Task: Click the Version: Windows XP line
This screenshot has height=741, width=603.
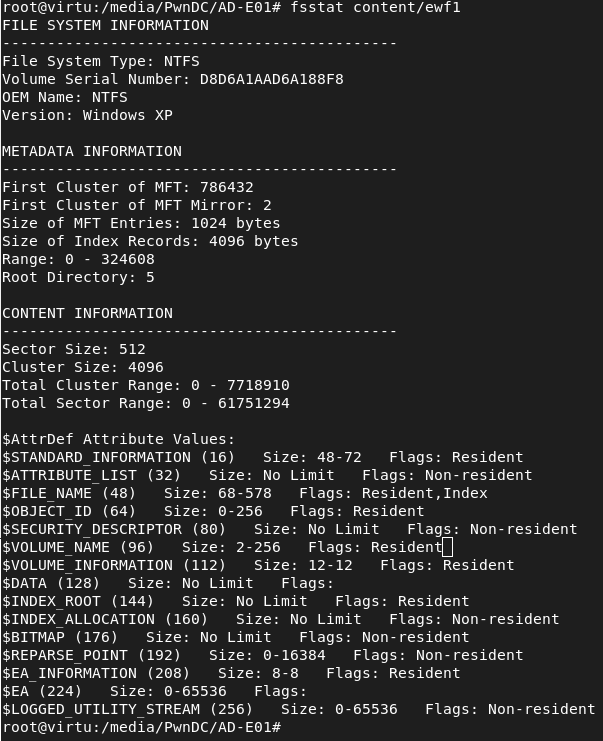Action: click(x=87, y=115)
